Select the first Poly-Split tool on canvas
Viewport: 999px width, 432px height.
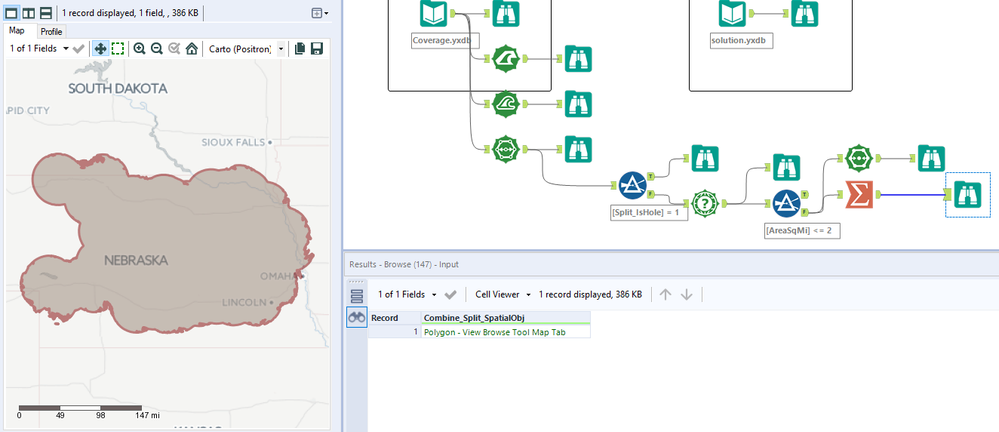click(x=506, y=149)
